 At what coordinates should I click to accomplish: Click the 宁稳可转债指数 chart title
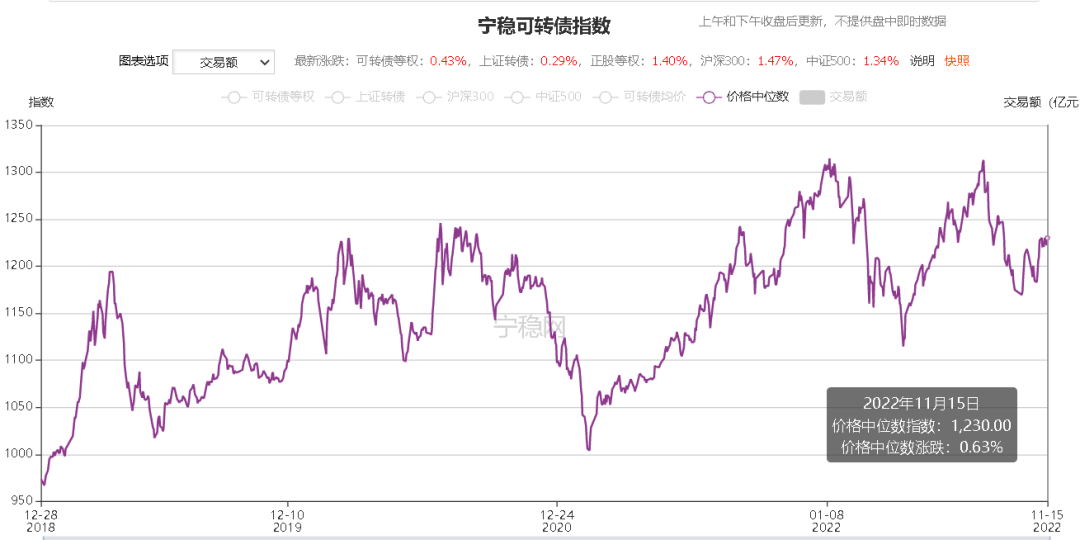pos(544,26)
